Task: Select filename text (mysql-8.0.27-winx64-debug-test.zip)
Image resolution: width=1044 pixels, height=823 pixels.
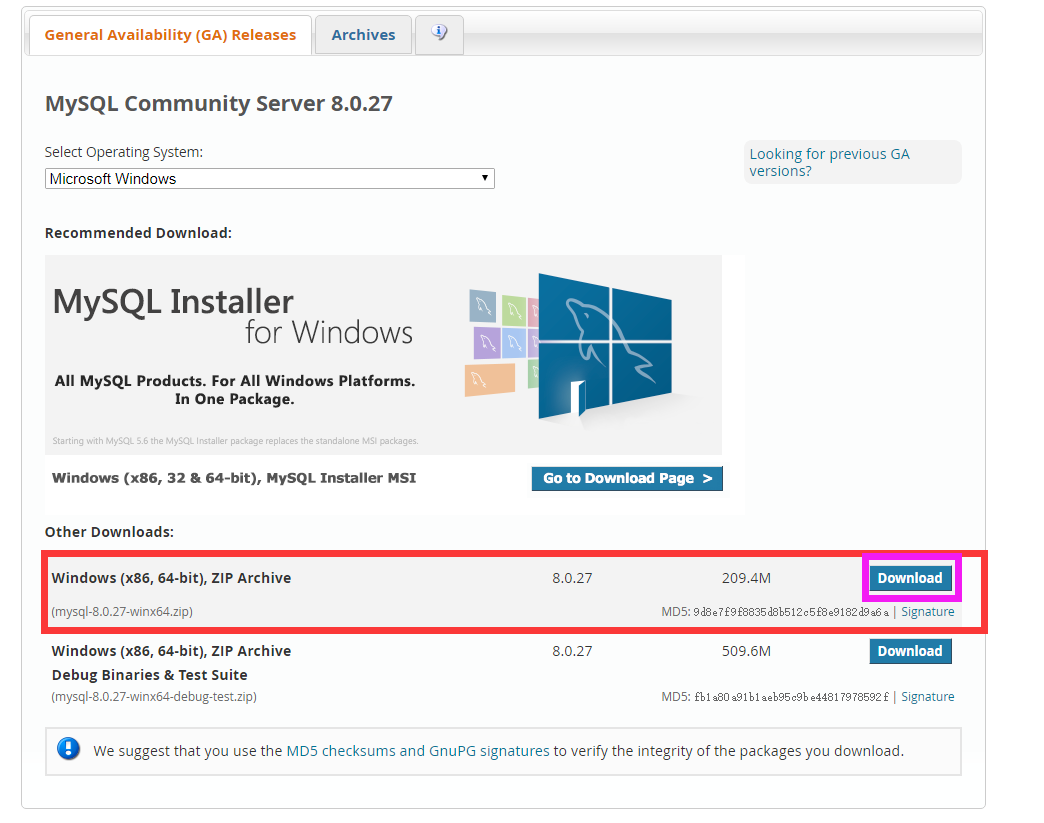Action: (154, 696)
